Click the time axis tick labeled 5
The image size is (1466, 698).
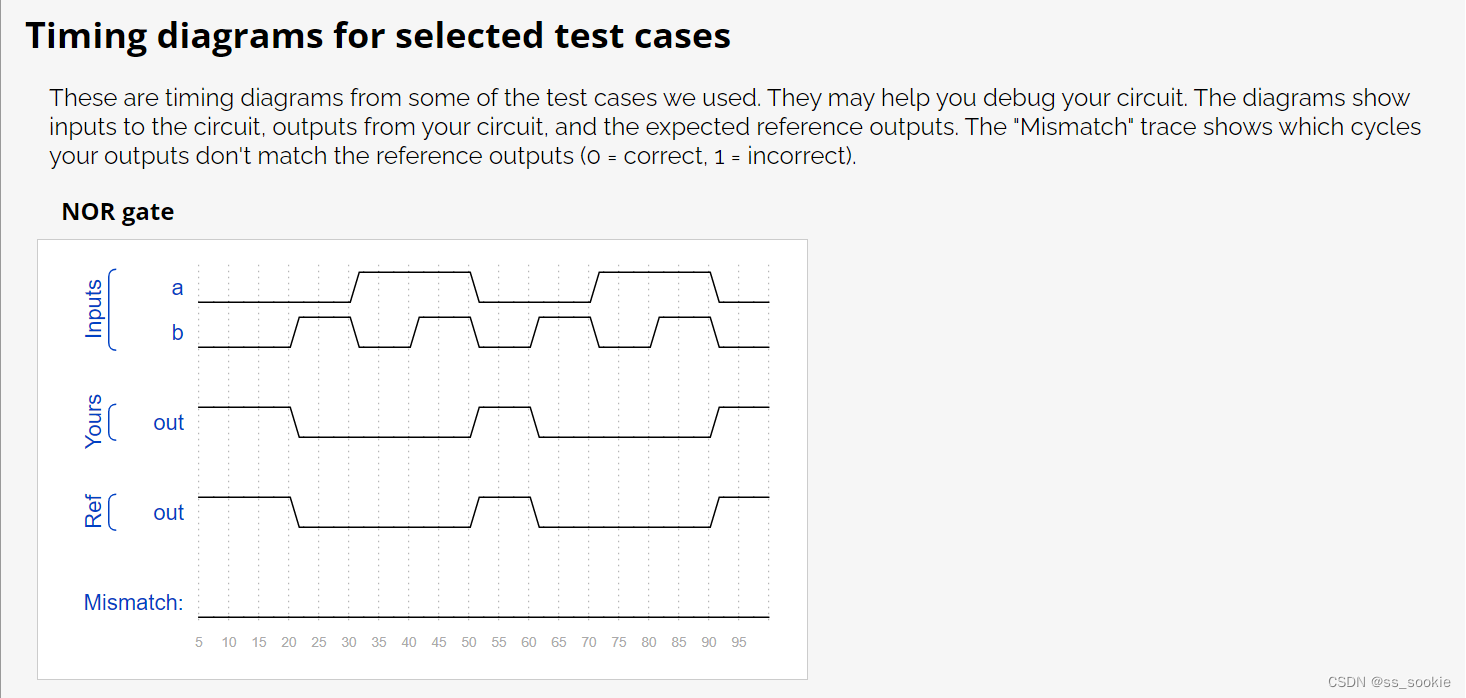(199, 642)
